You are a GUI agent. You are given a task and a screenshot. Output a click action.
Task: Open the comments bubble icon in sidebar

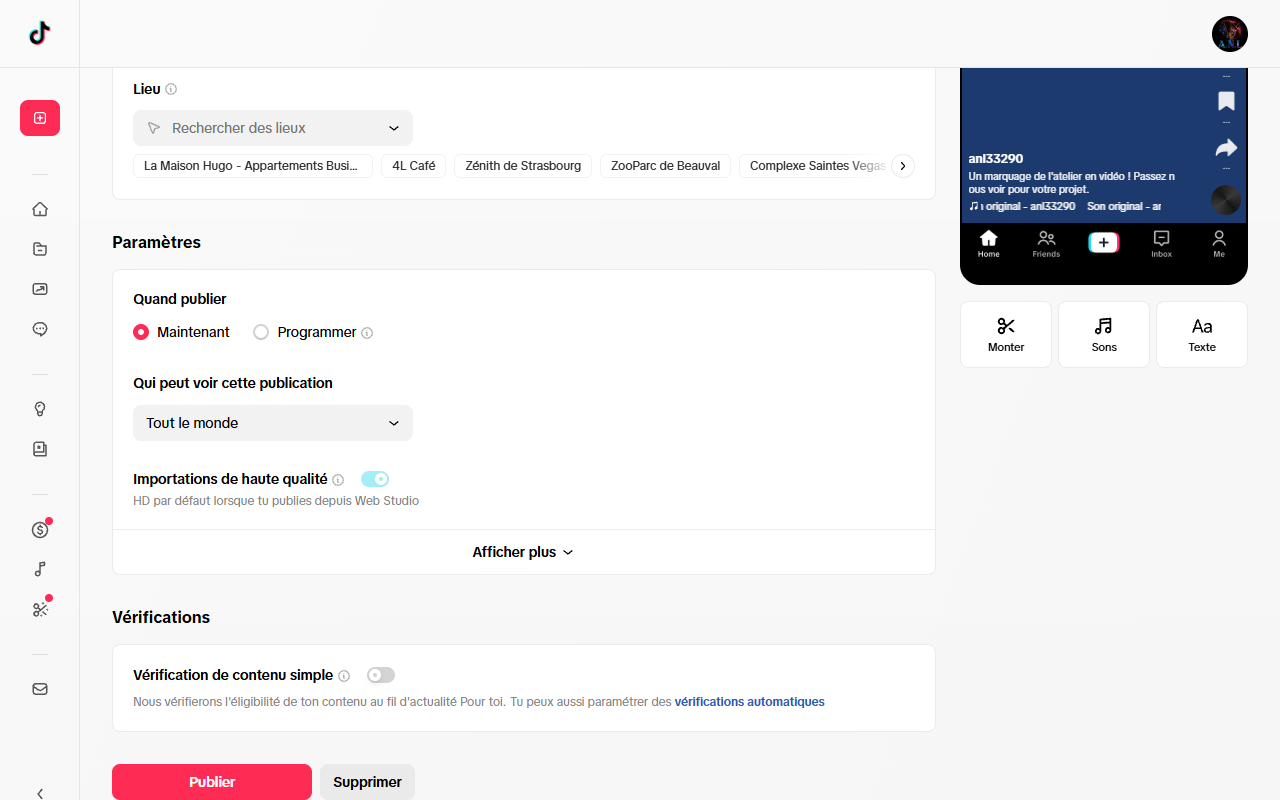tap(40, 329)
